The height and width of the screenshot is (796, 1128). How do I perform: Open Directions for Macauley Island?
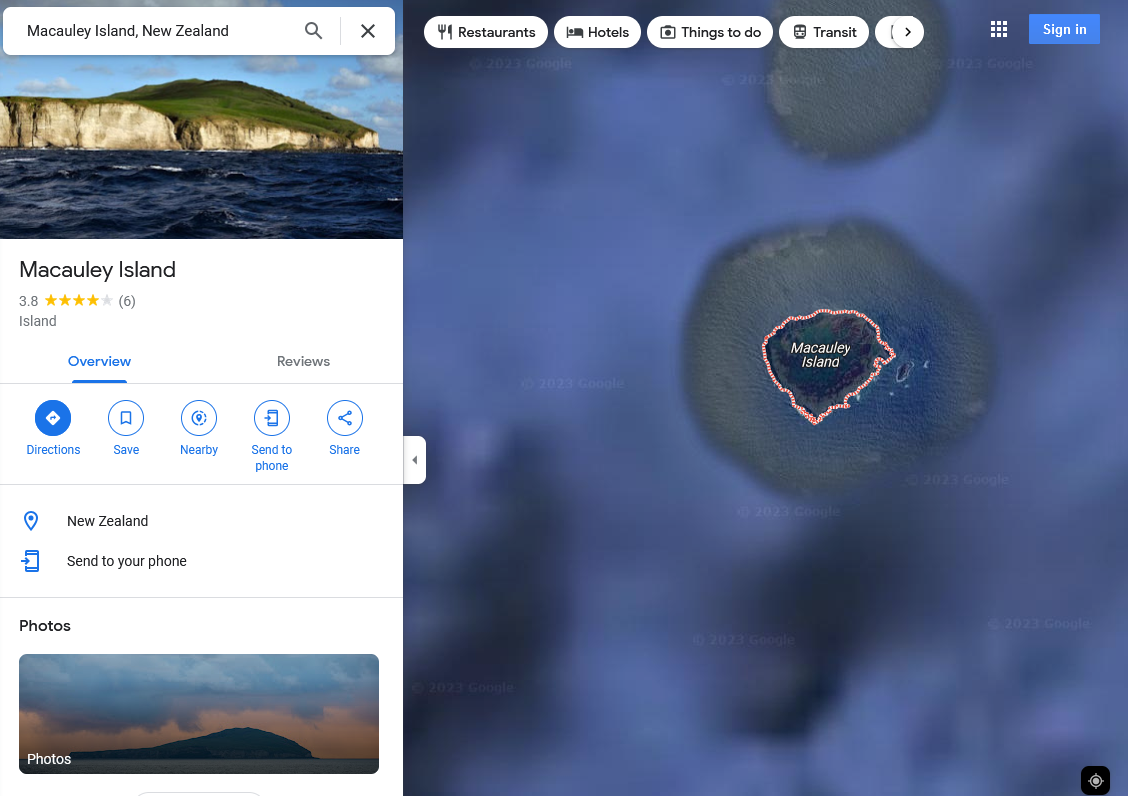coord(53,429)
